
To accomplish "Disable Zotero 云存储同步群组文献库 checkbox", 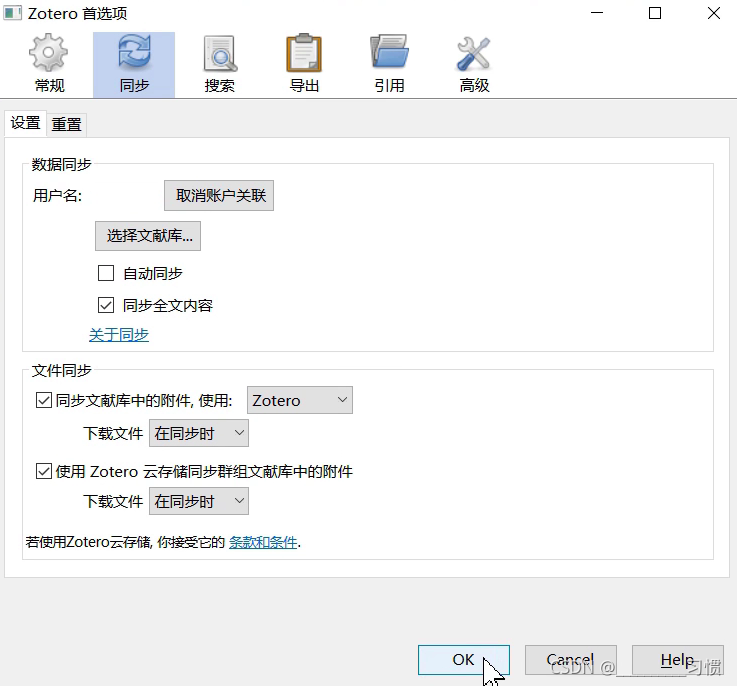I will [43, 471].
